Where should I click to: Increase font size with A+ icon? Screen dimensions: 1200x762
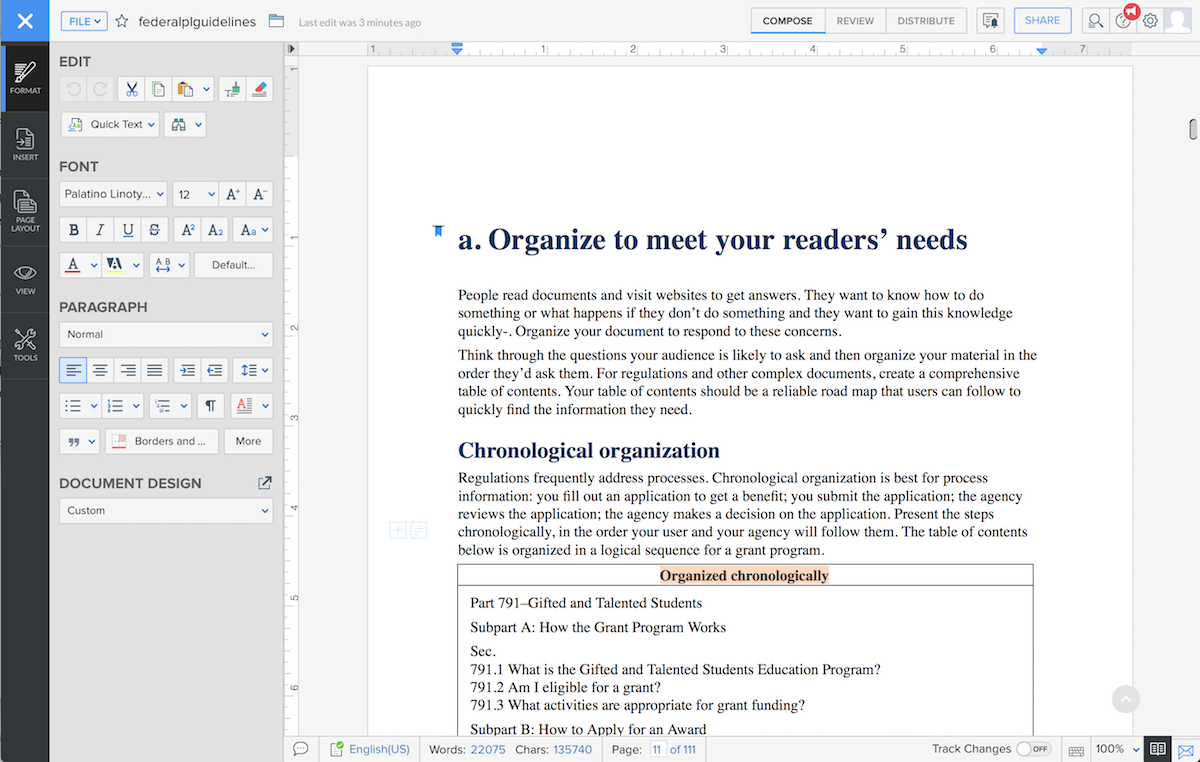[x=233, y=194]
